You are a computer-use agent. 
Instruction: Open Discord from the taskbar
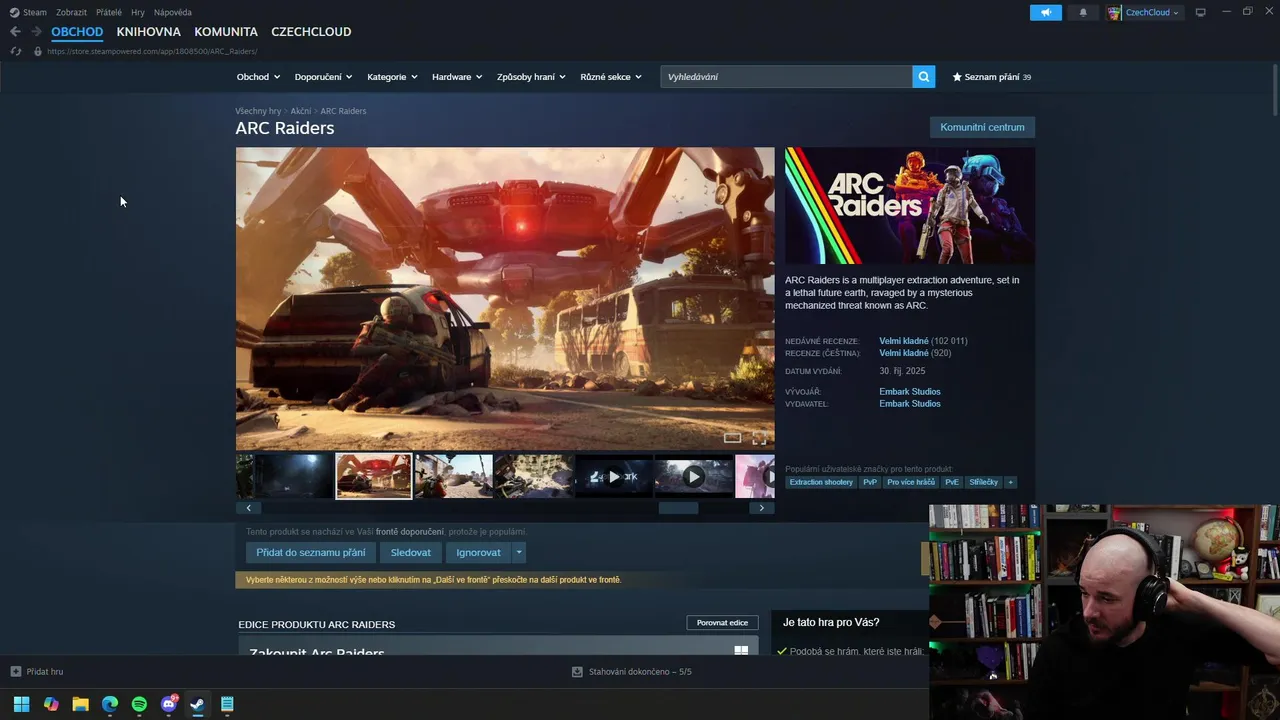(169, 704)
